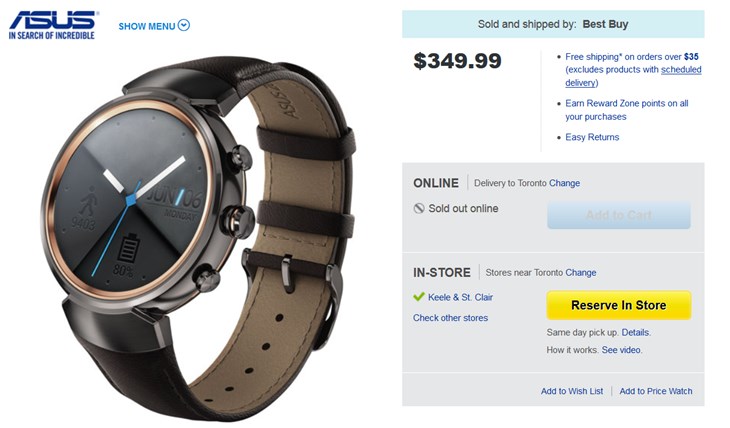730x428 pixels.
Task: Click the See video link
Action: (x=621, y=350)
